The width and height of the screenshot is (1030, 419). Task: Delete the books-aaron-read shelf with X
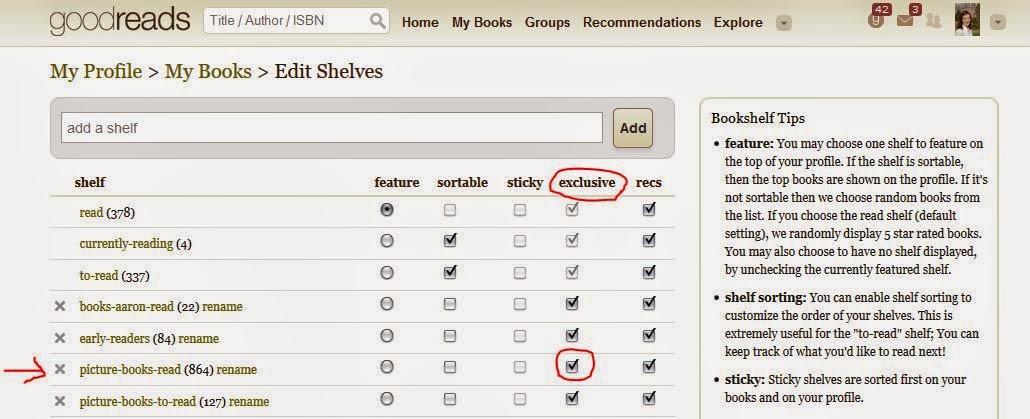59,306
